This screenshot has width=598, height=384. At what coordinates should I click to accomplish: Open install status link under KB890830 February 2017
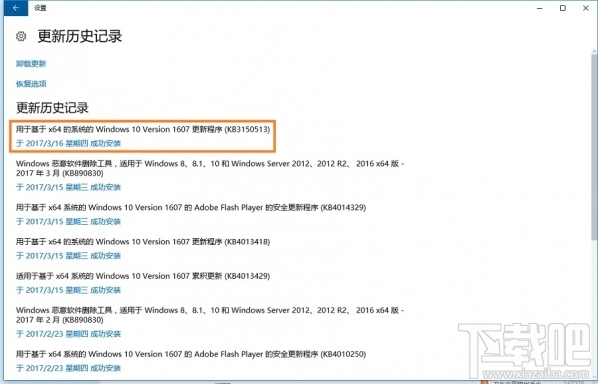(68, 334)
